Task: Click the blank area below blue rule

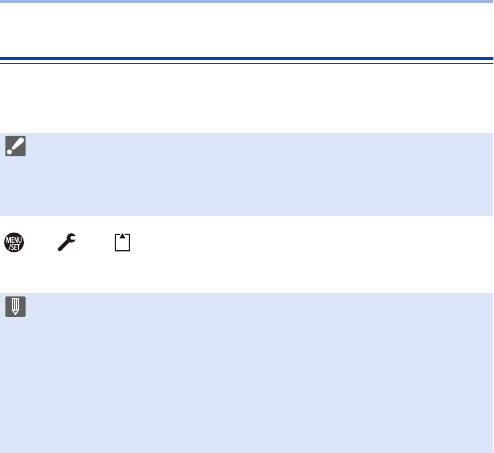Action: tap(247, 98)
